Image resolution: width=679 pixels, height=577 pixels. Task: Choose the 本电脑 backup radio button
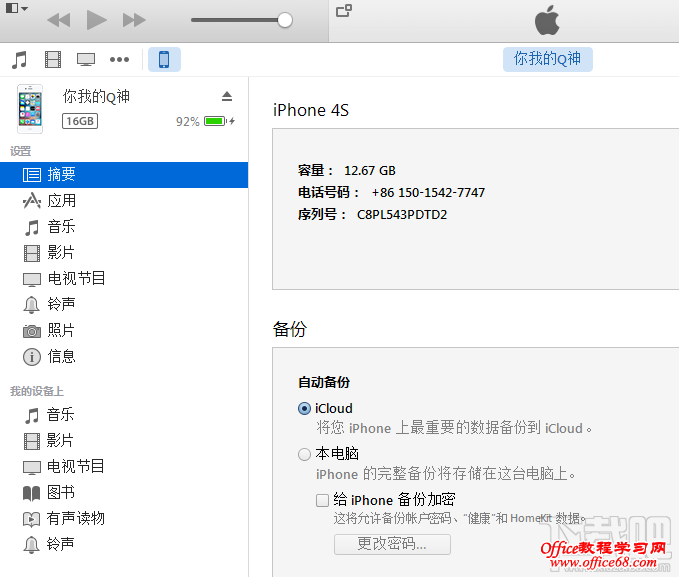[x=304, y=454]
